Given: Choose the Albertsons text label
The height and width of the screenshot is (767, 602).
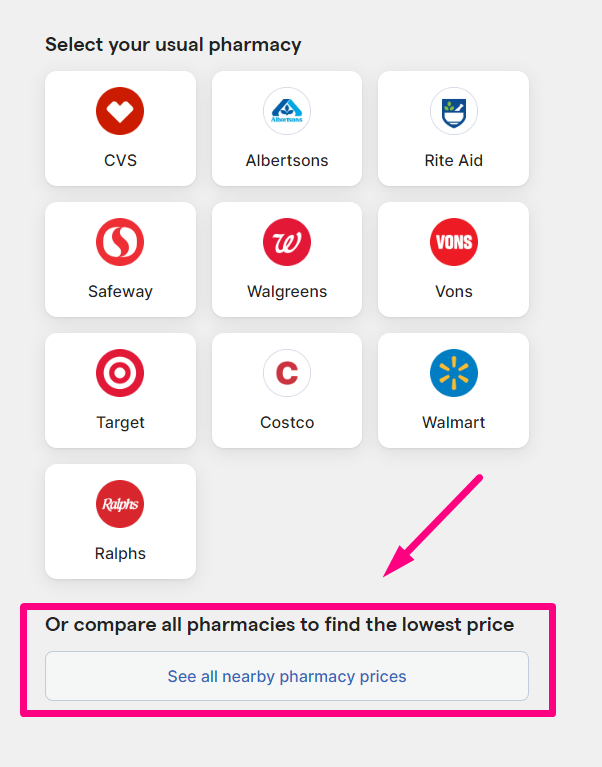Looking at the screenshot, I should tap(287, 160).
